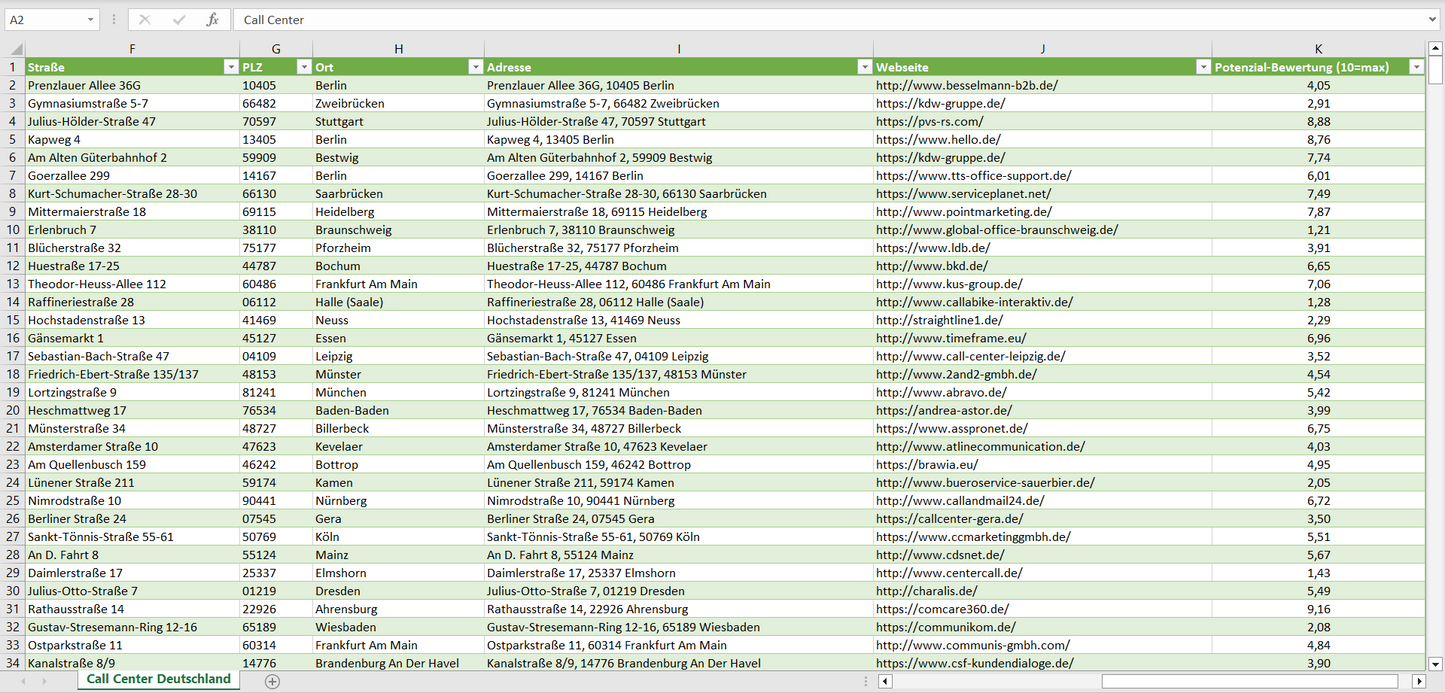Click the Enter checkmark in formula bar
Screen dimensions: 1445x693
(x=179, y=20)
